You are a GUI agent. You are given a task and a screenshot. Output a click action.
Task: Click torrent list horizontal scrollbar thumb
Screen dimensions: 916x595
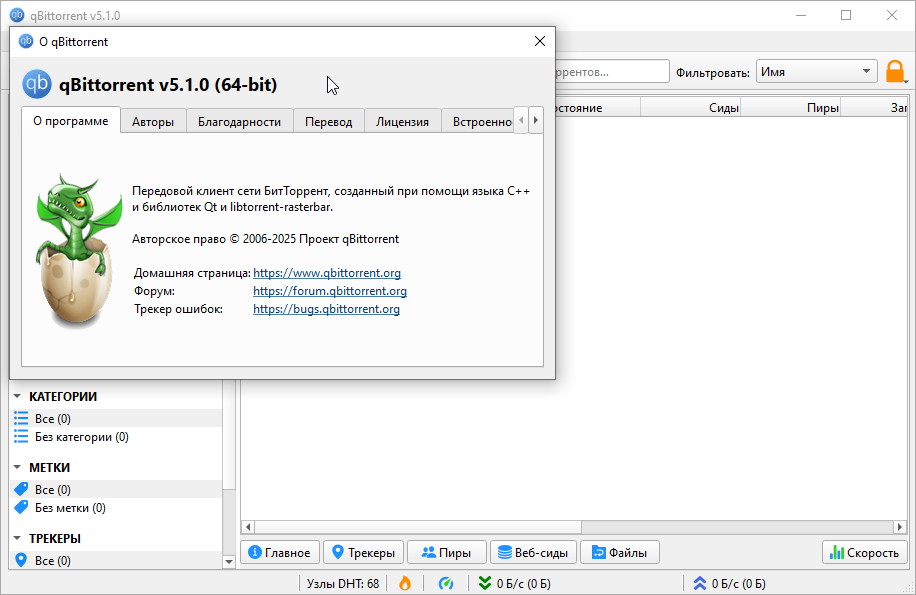[418, 527]
